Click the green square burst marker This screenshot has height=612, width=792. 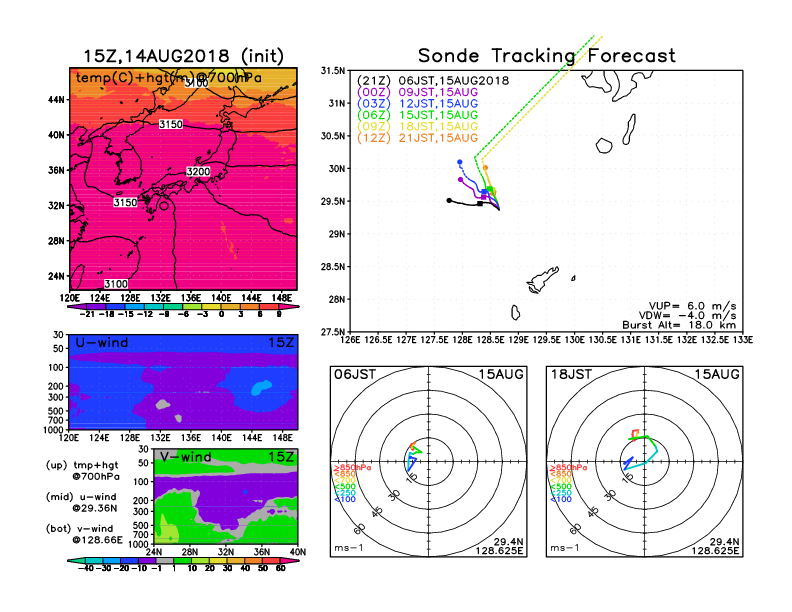(490, 189)
